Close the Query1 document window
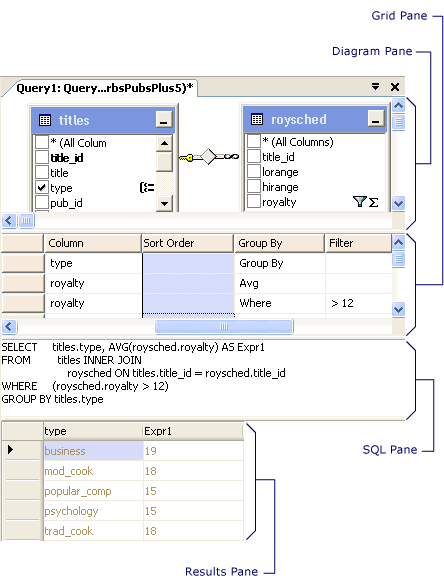This screenshot has width=444, height=587. pos(395,87)
